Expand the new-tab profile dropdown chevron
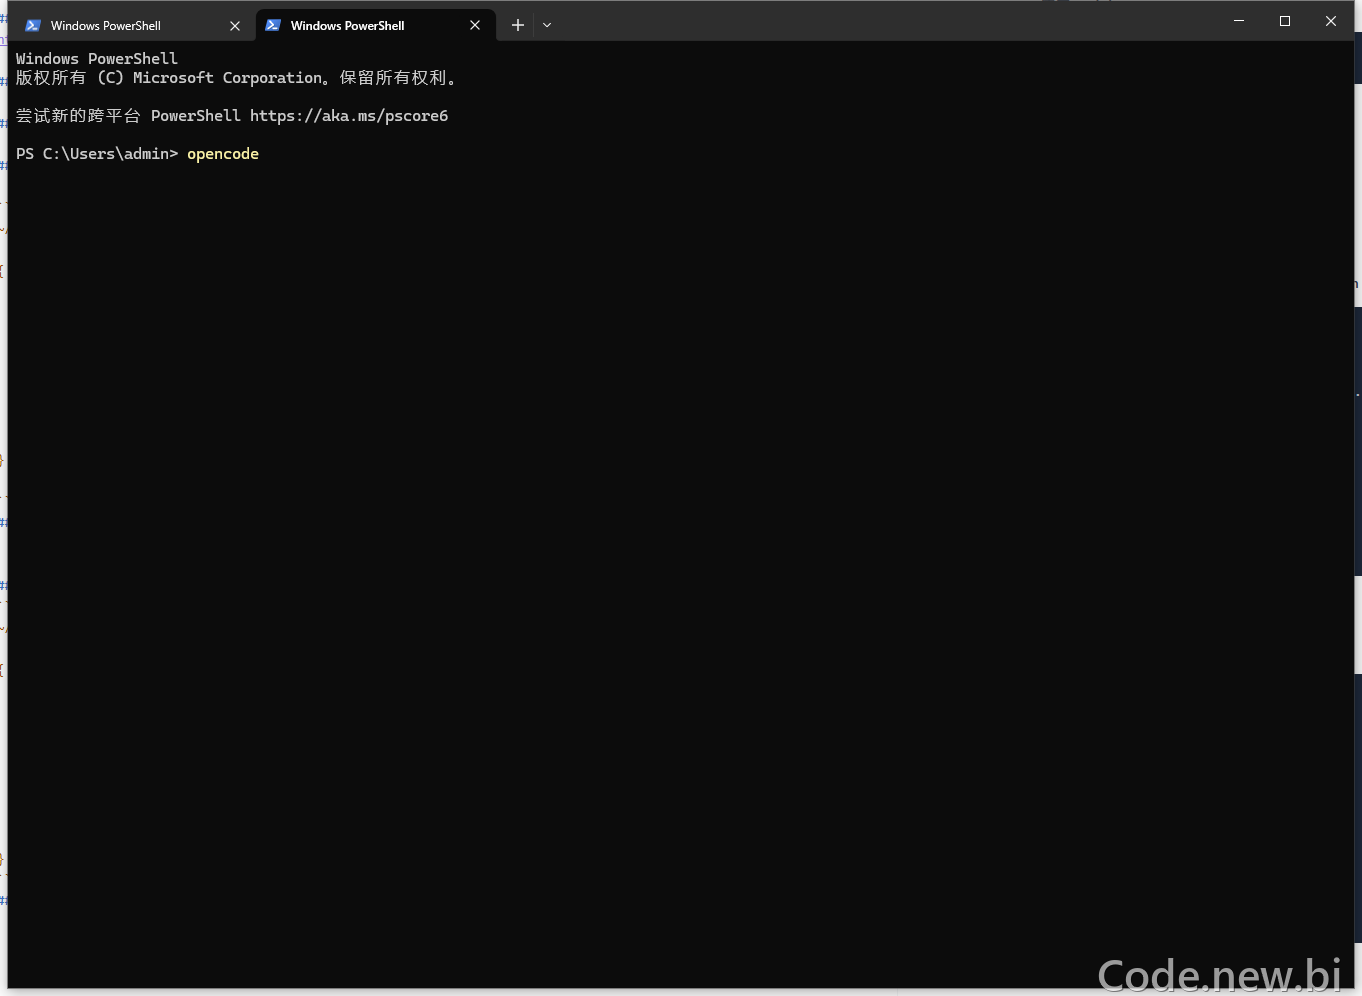 pos(547,25)
